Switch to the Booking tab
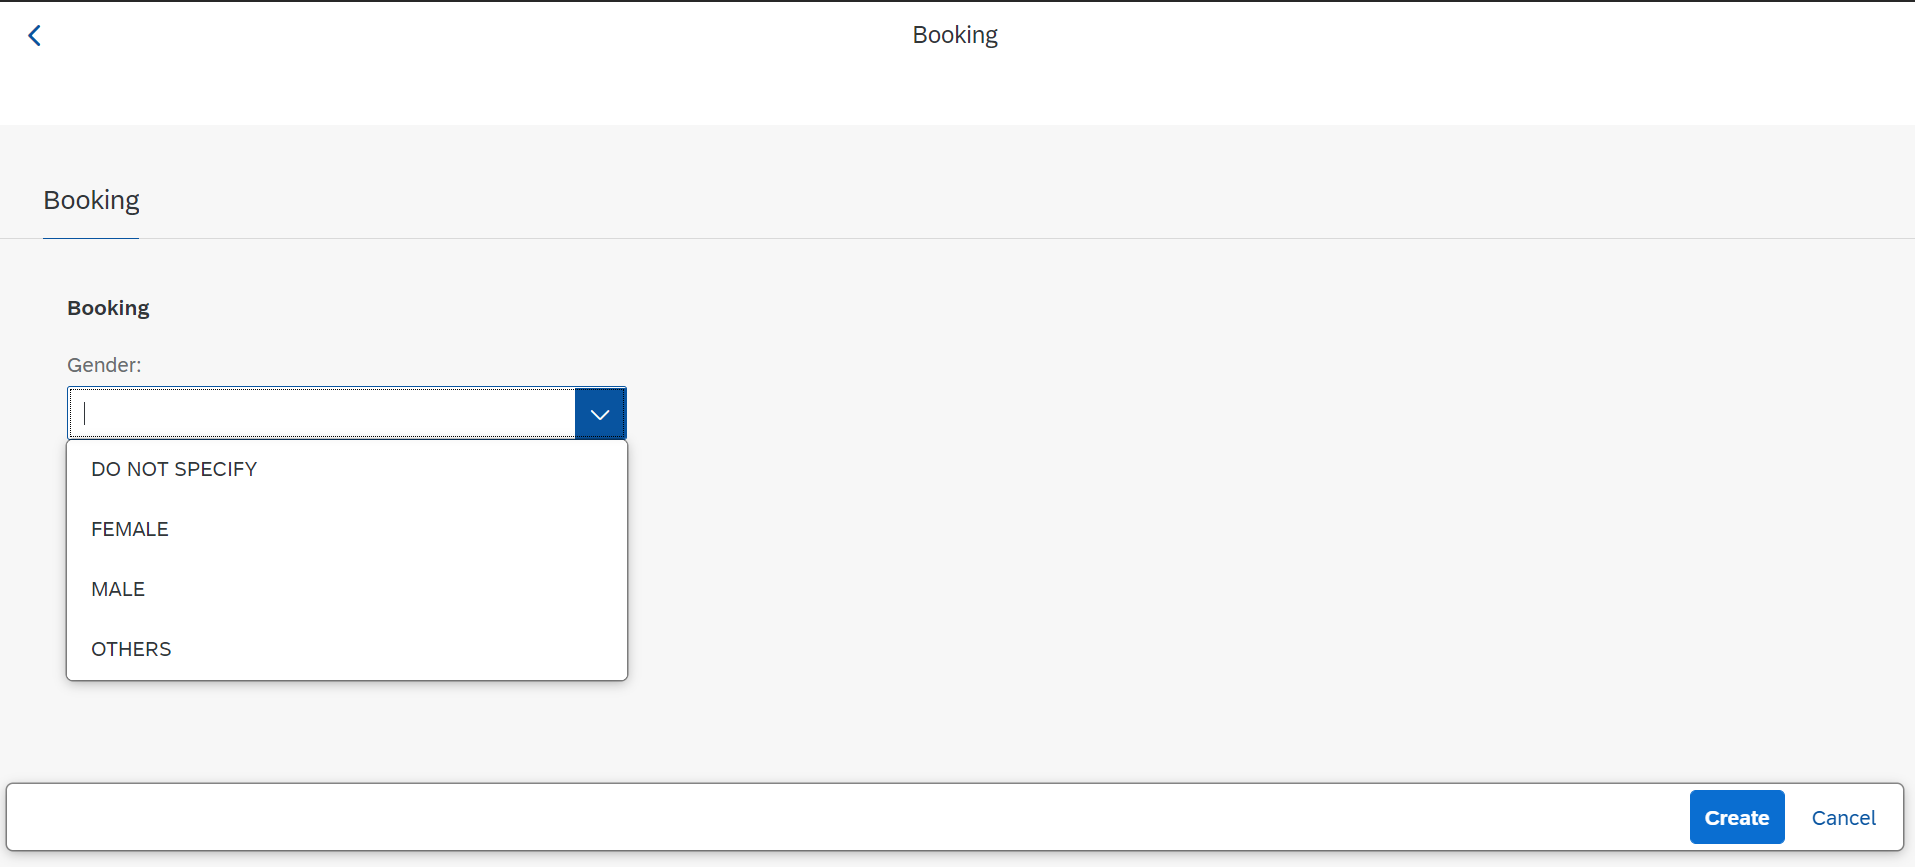Image resolution: width=1915 pixels, height=867 pixels. 91,200
